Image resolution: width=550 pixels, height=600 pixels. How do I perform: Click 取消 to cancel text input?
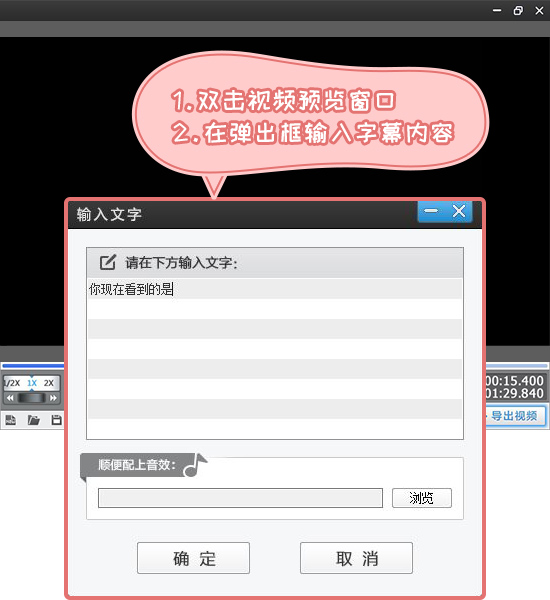click(x=356, y=558)
